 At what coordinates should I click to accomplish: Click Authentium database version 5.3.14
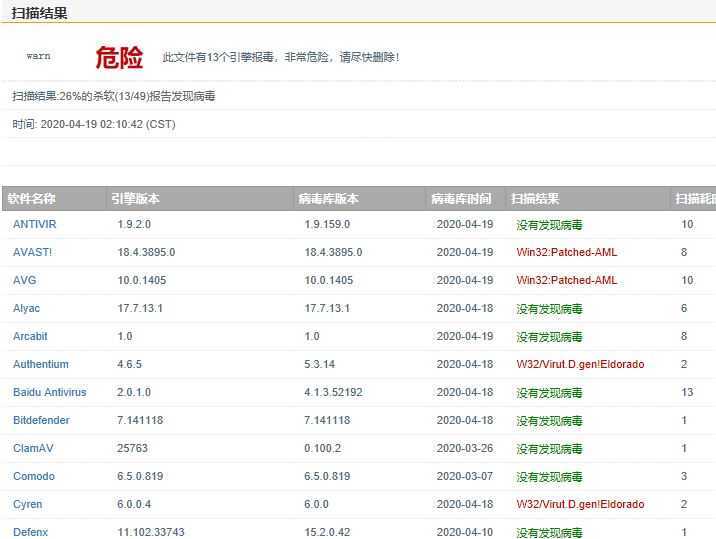[x=319, y=364]
